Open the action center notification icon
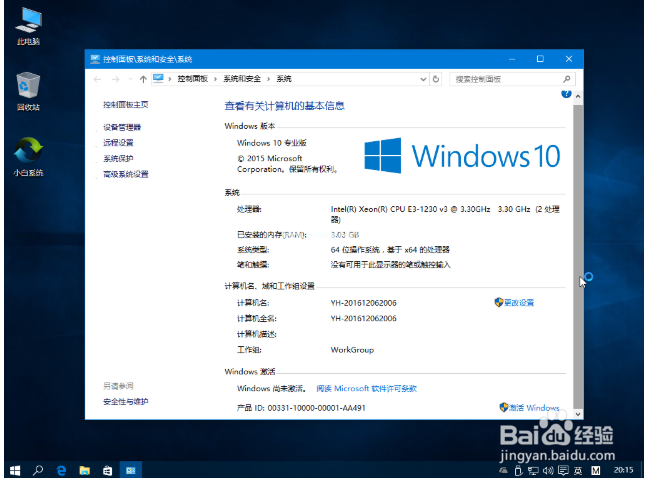The width and height of the screenshot is (652, 478). coord(563,471)
